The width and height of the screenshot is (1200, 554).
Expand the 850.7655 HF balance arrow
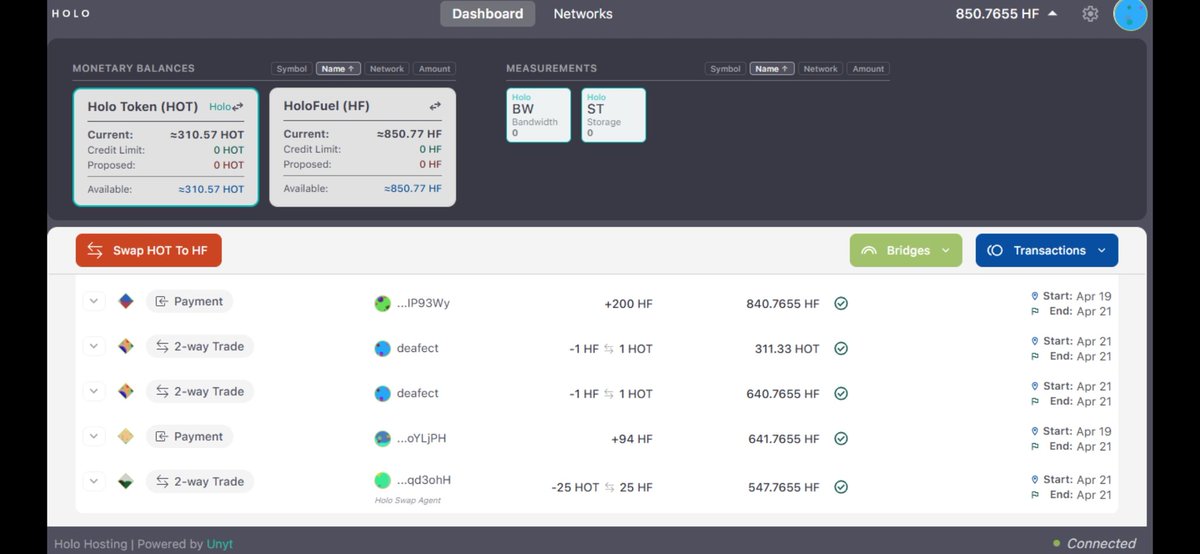[1052, 14]
